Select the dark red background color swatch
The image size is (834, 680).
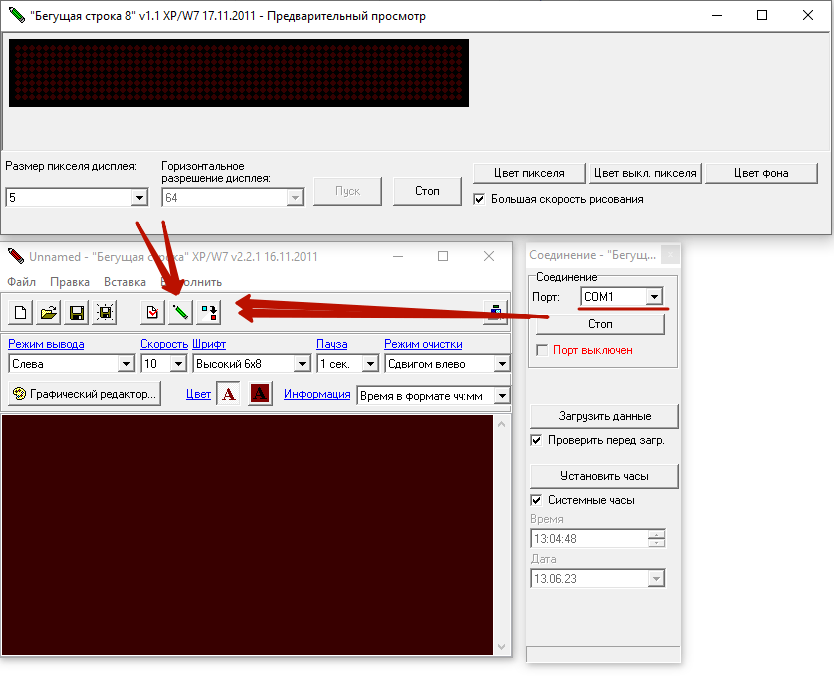[260, 394]
